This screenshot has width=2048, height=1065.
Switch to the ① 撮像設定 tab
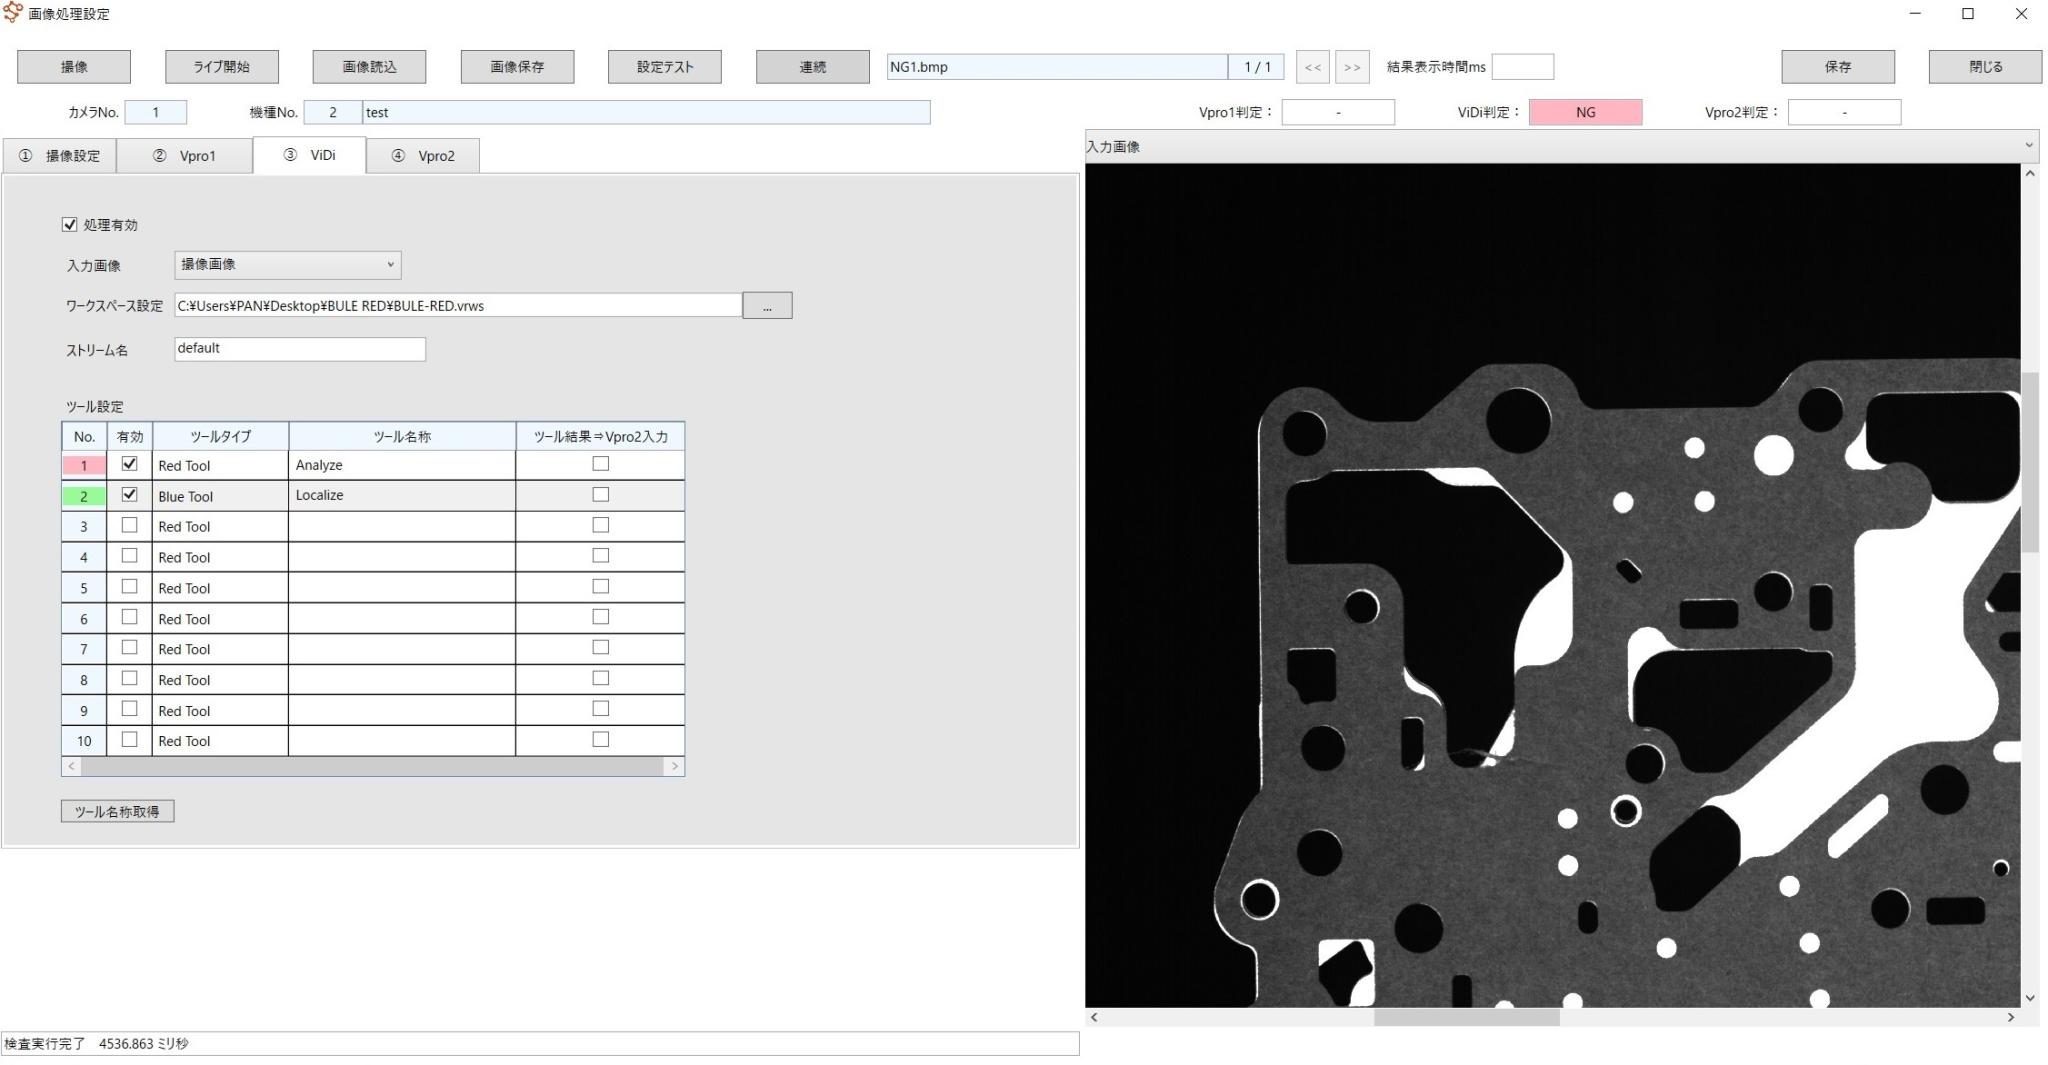coord(58,155)
